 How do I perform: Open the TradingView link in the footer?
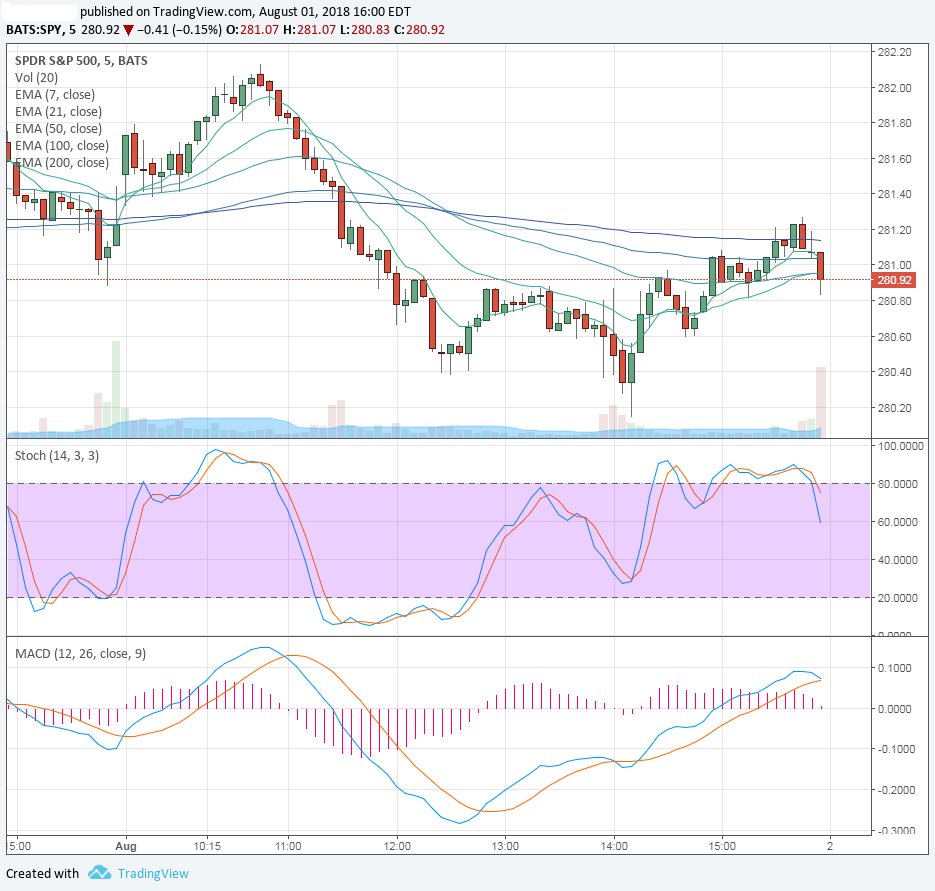tap(153, 874)
